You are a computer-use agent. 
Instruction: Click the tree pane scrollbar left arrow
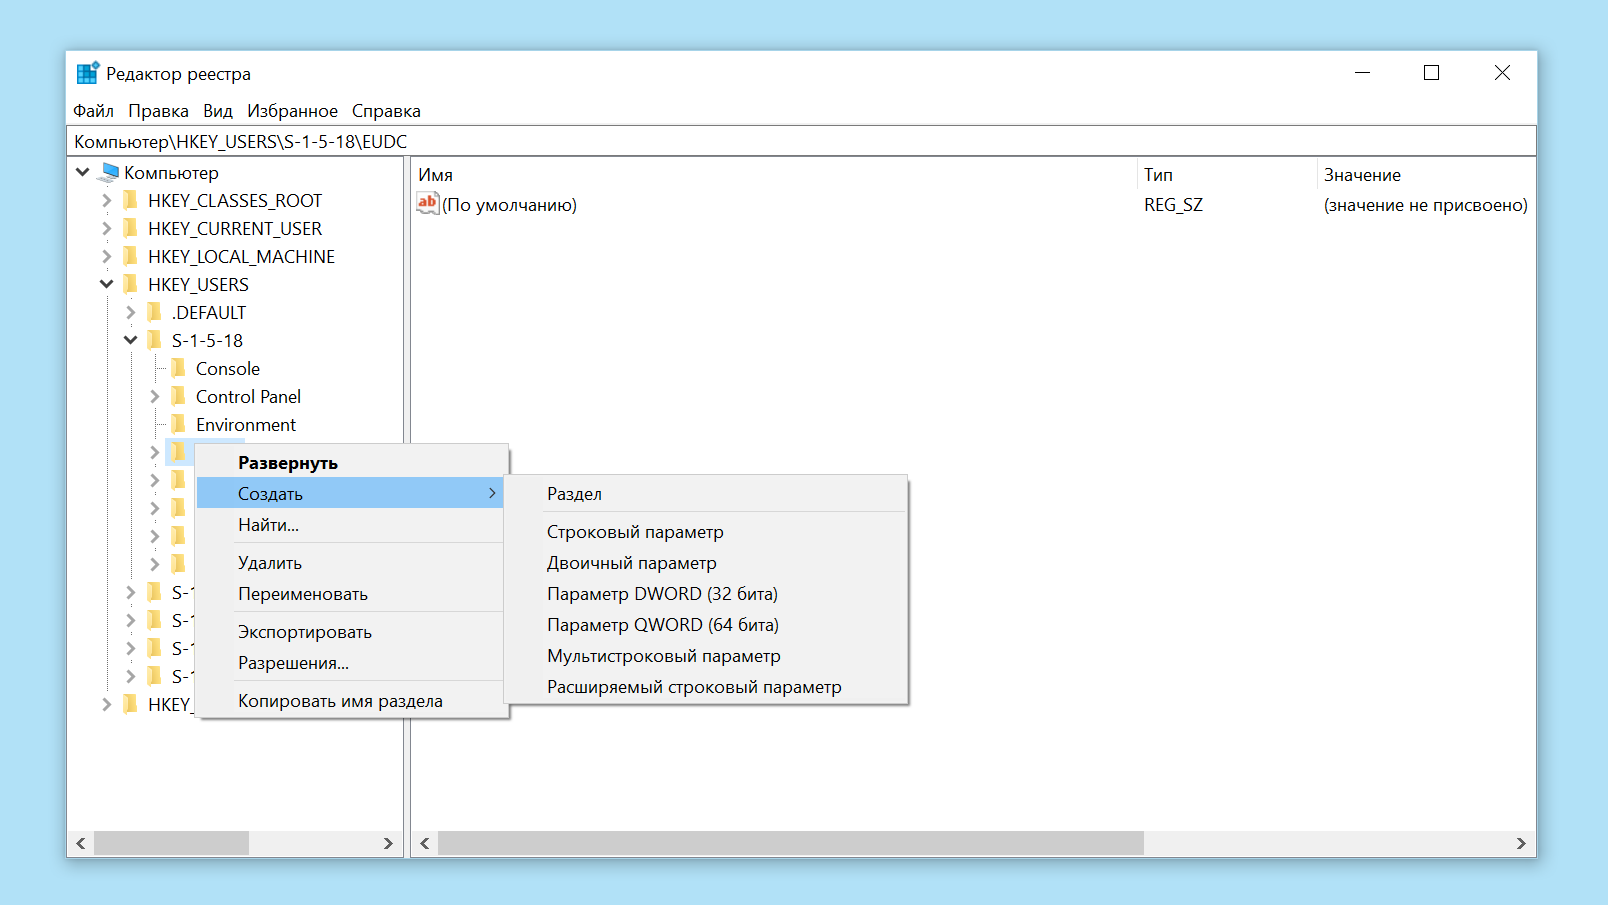(x=81, y=843)
